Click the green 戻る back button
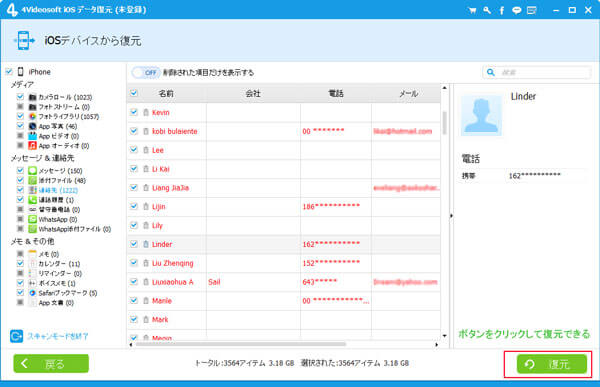The height and width of the screenshot is (387, 600). click(51, 364)
